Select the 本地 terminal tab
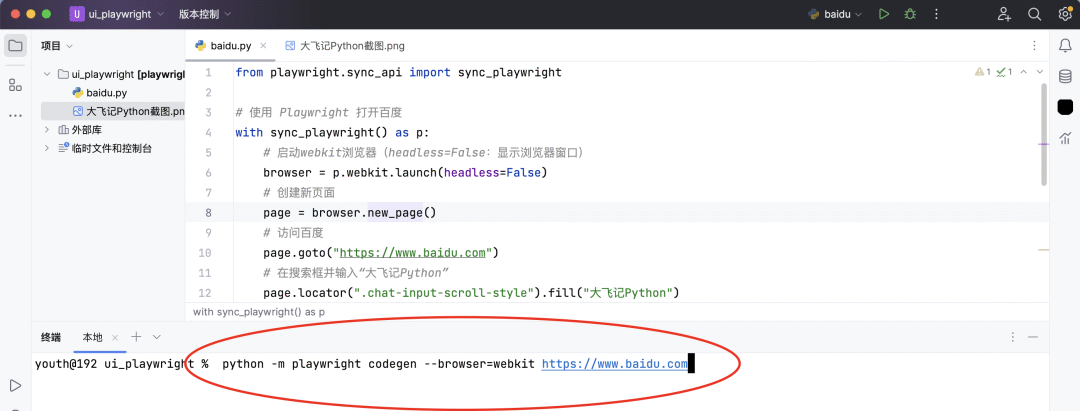This screenshot has width=1080, height=411. click(92, 337)
